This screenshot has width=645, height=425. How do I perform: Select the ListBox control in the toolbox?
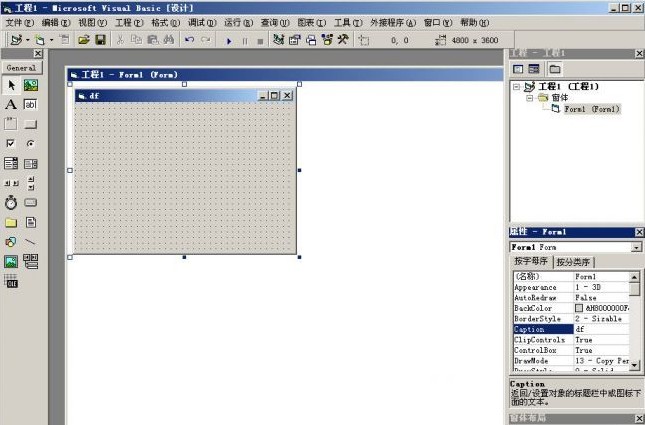[x=30, y=163]
